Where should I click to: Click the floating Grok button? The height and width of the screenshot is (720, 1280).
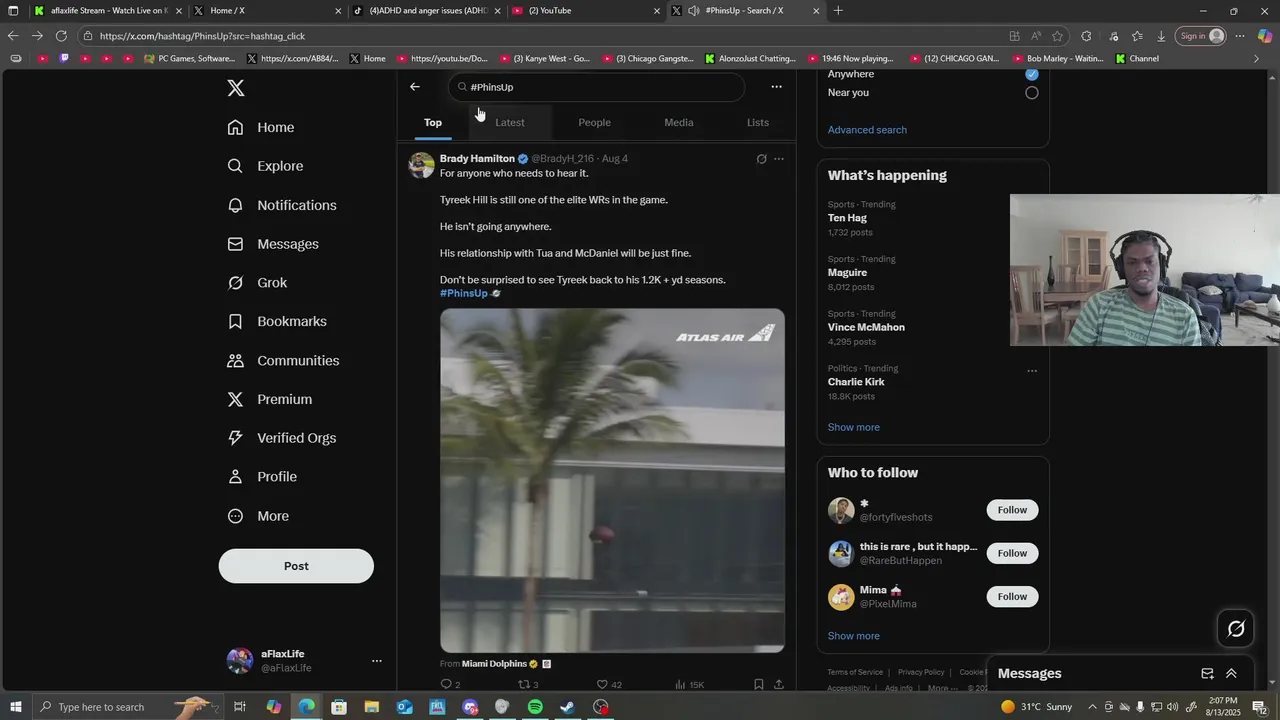click(x=1236, y=629)
